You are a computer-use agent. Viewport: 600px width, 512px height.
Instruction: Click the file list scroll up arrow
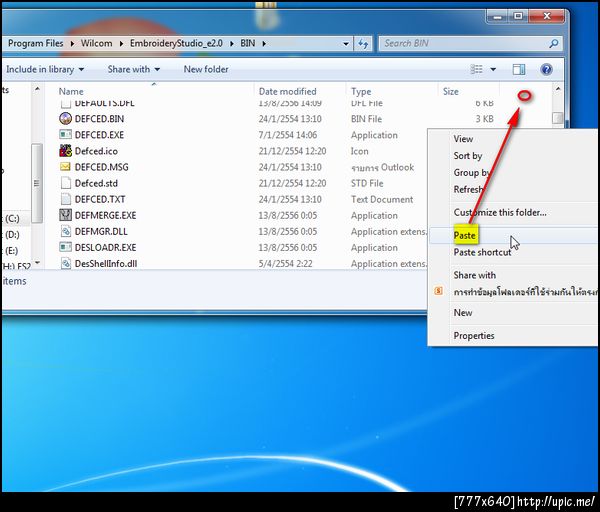558,89
